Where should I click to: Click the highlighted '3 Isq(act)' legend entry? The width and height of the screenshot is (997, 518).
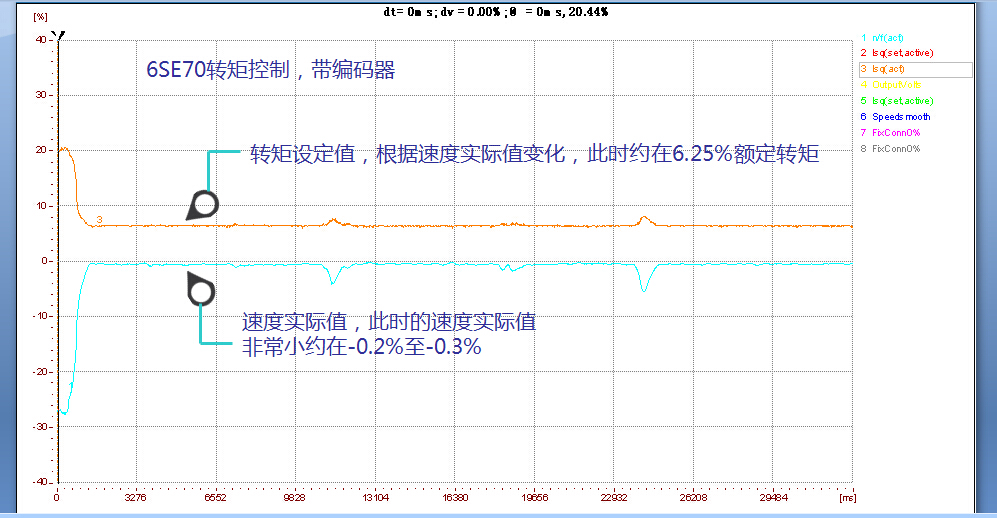pos(916,69)
